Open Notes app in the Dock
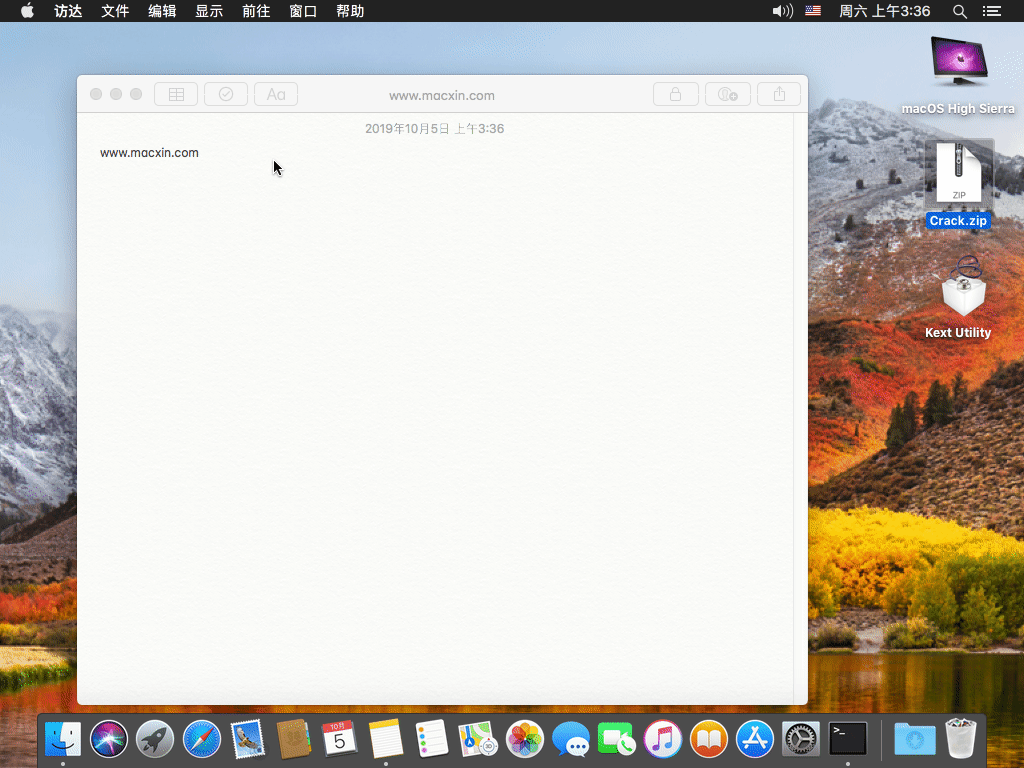Viewport: 1024px width, 768px height. coord(386,739)
